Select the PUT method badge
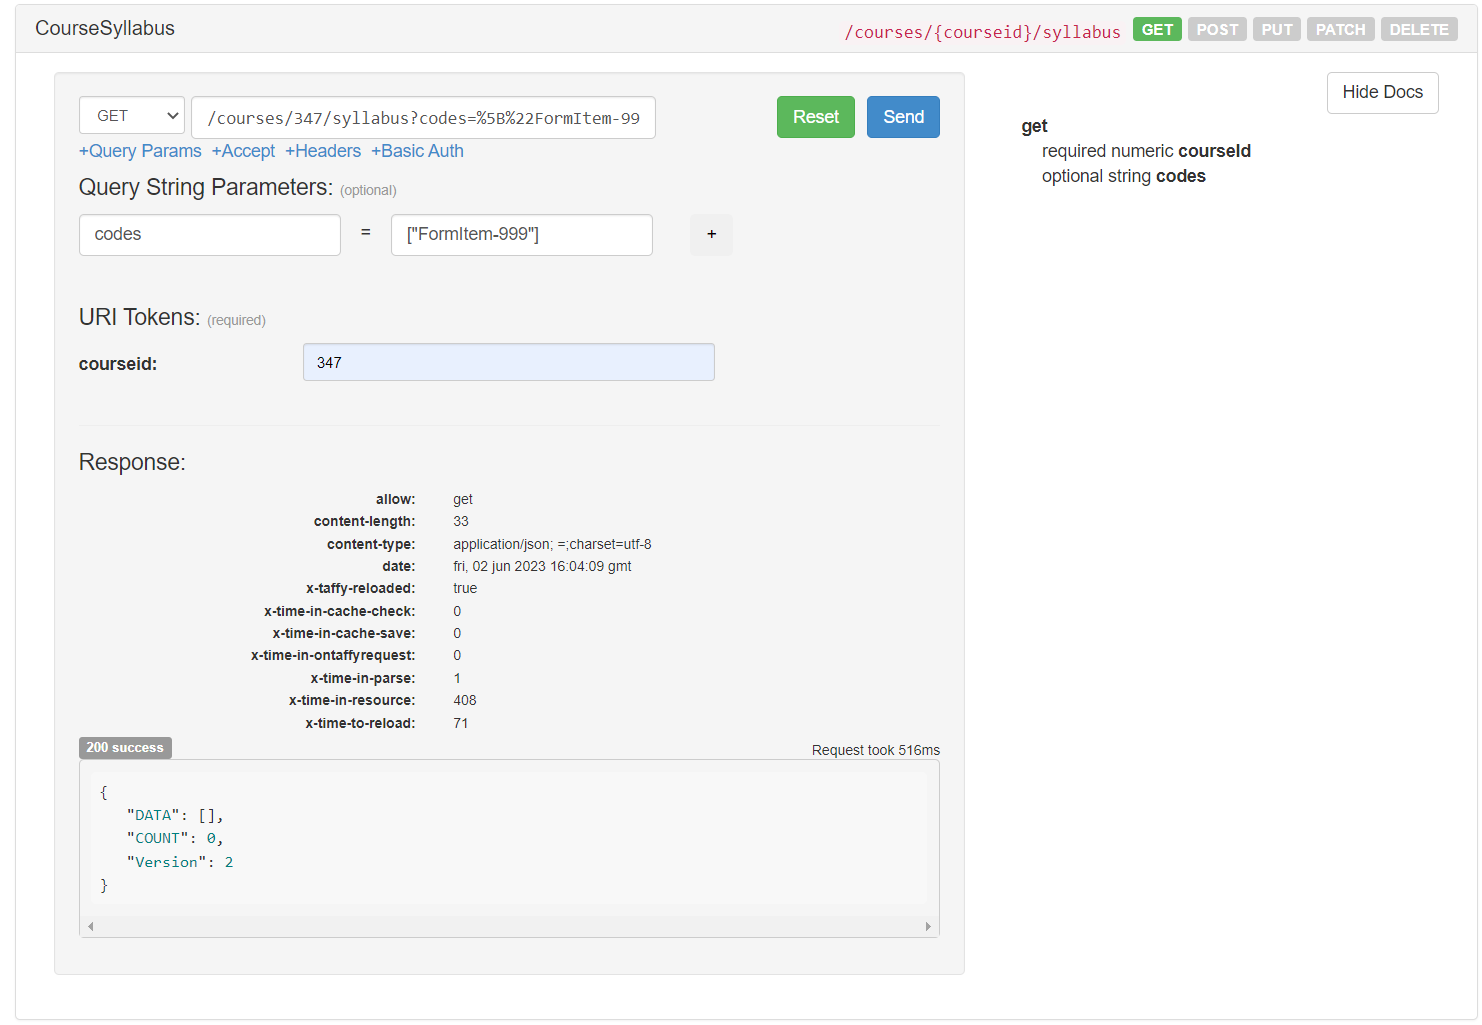 [x=1276, y=30]
